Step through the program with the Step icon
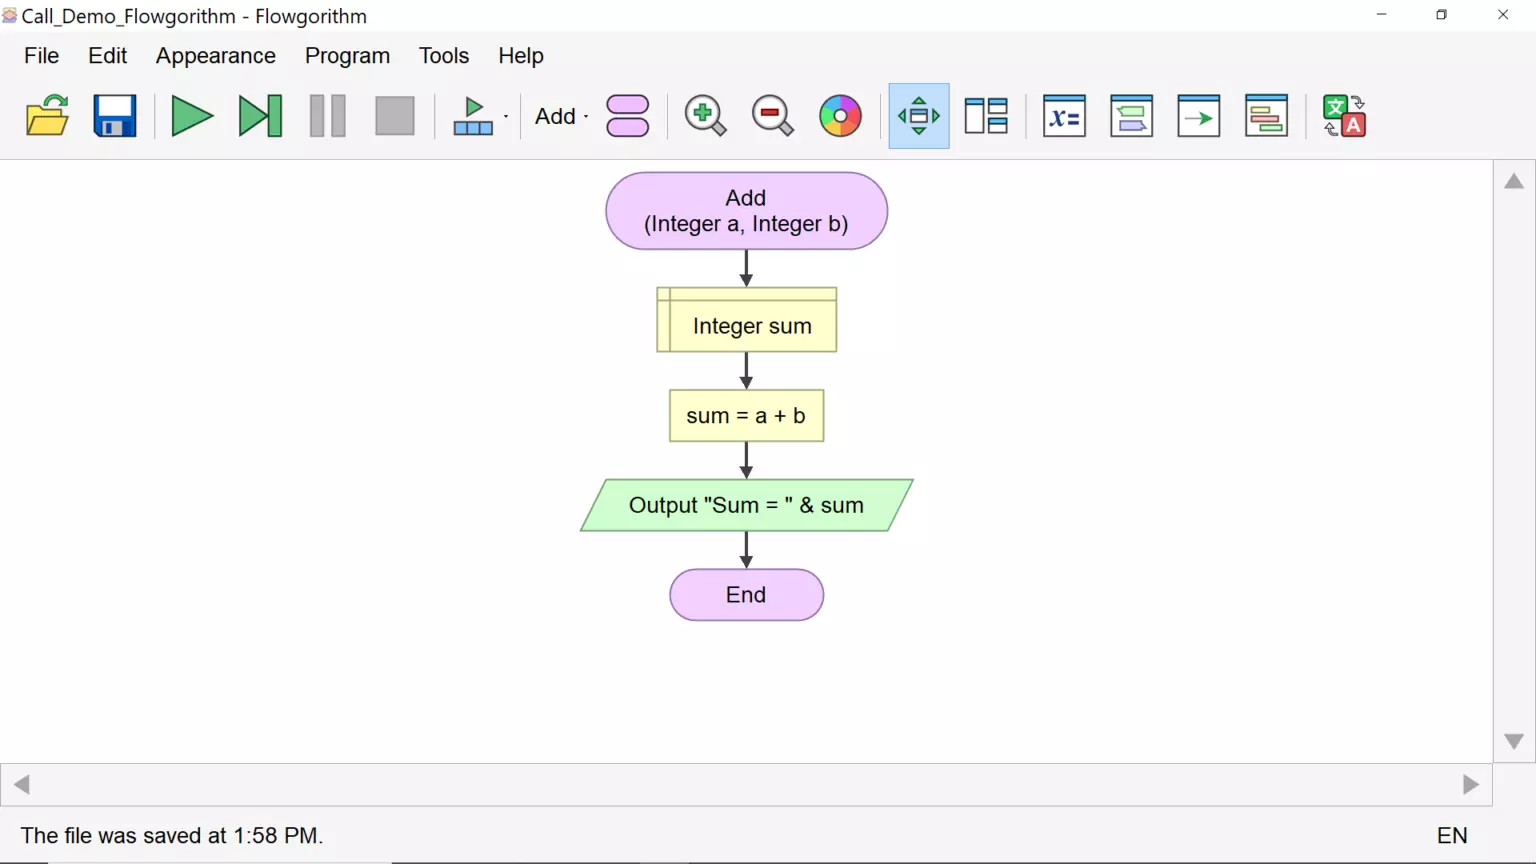This screenshot has height=864, width=1536. click(260, 116)
